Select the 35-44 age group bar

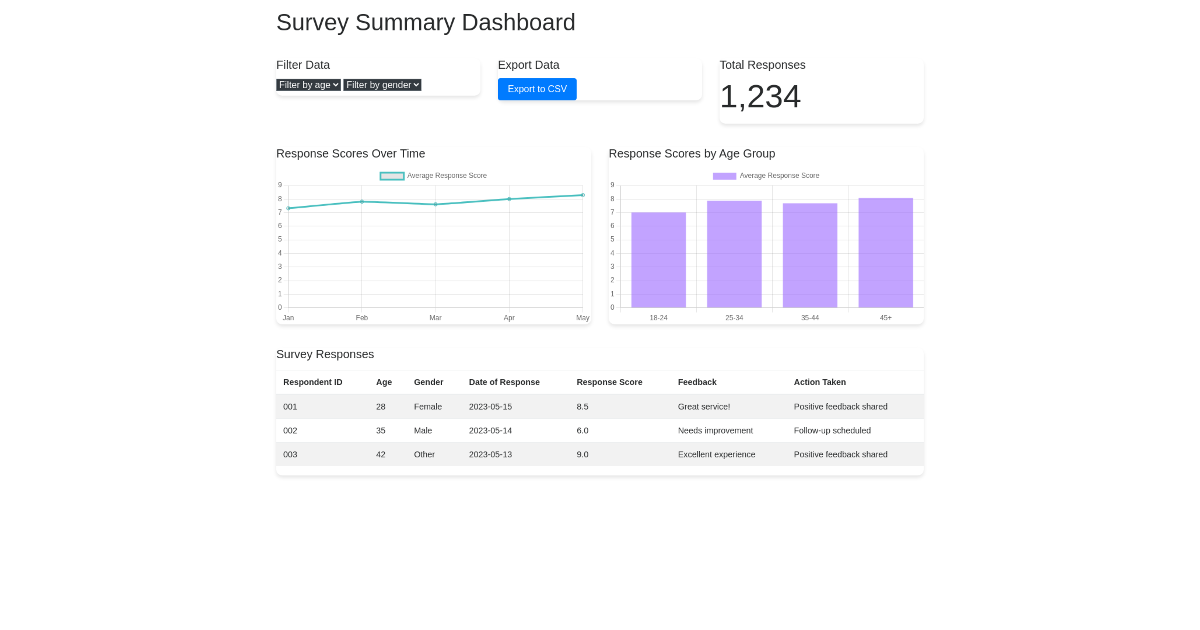[810, 253]
